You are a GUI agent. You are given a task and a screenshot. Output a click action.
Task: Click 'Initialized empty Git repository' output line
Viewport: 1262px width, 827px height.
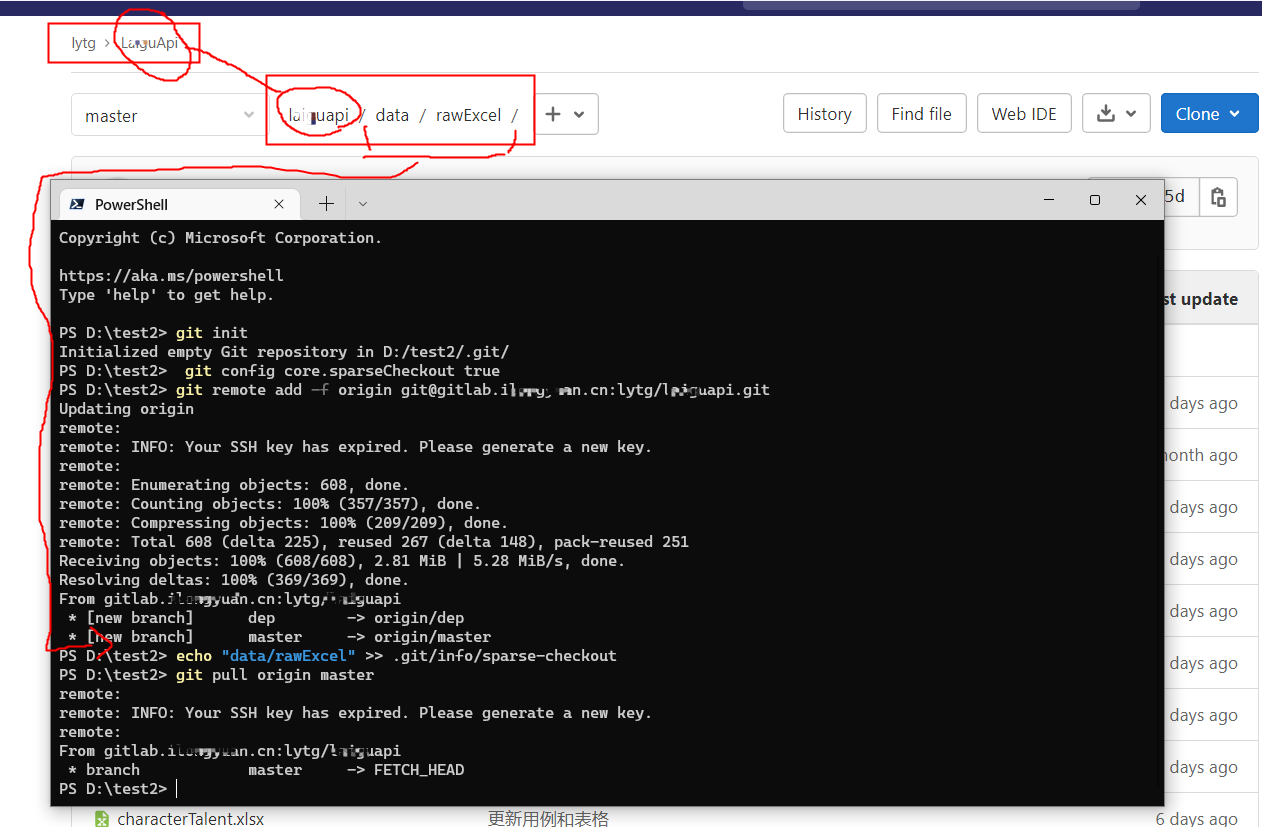tap(284, 352)
